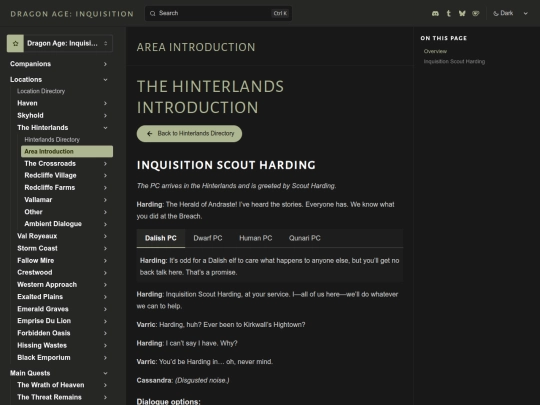
Task: Expand the Skyhold chevron
Action: click(x=105, y=116)
